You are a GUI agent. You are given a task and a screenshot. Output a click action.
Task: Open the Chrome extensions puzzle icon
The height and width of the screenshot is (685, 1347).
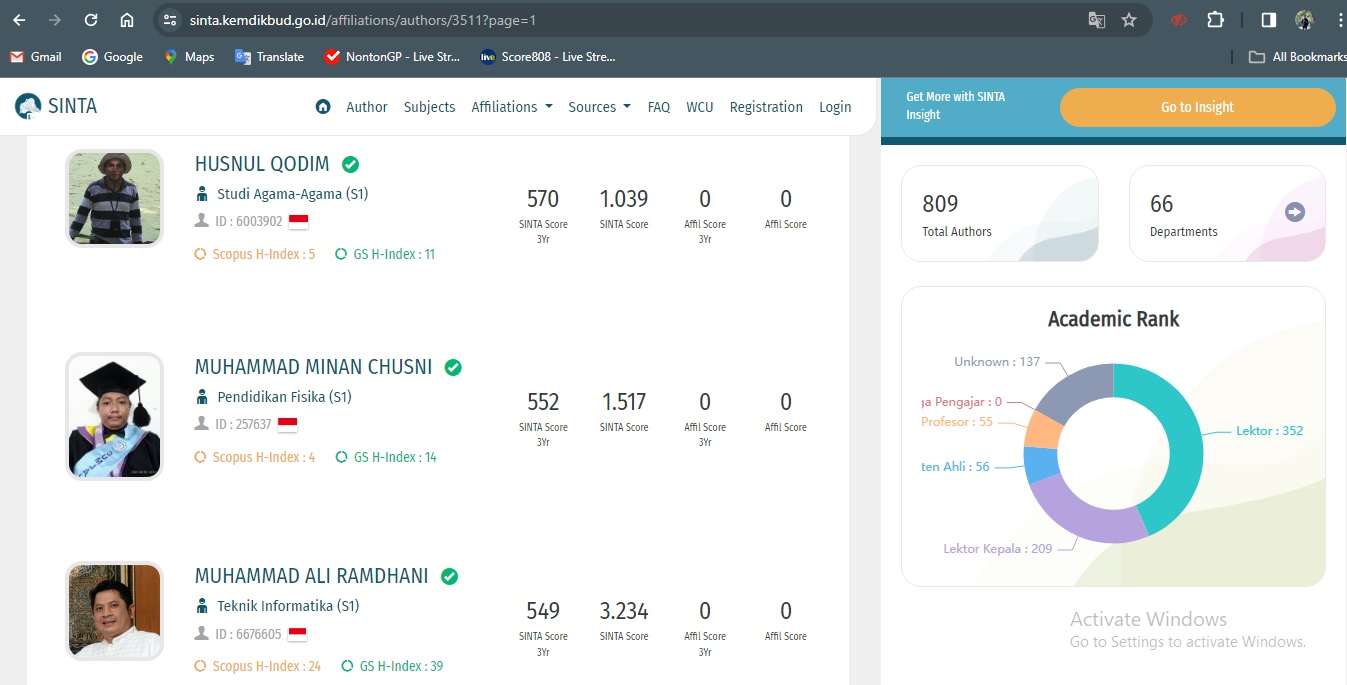1215,20
